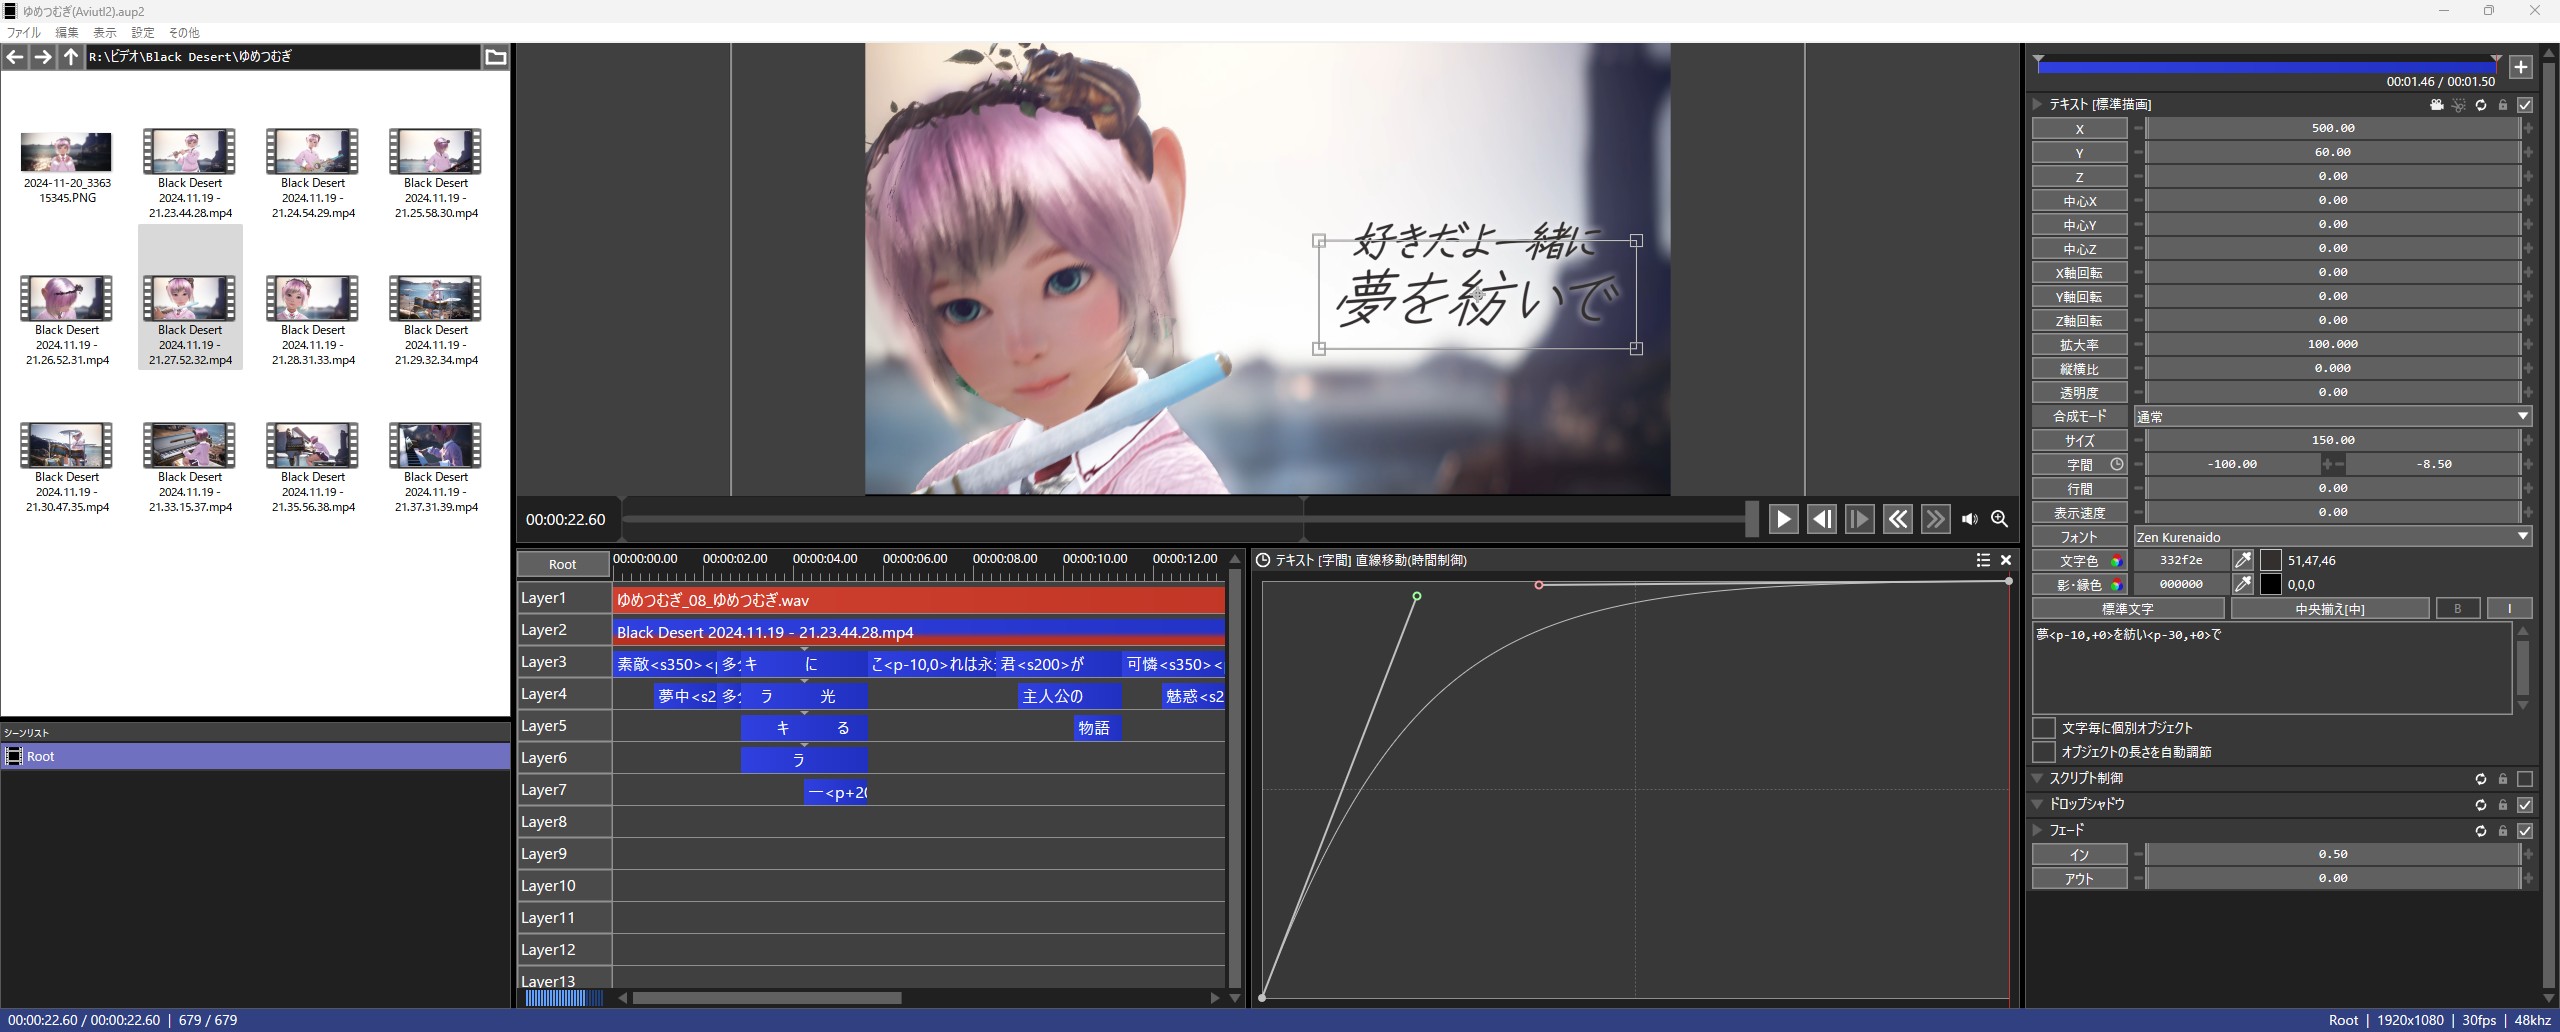Screen dimensions: 2560x1032
Task: Click the magnifier zoom icon by preview
Action: pyautogui.click(x=1999, y=519)
